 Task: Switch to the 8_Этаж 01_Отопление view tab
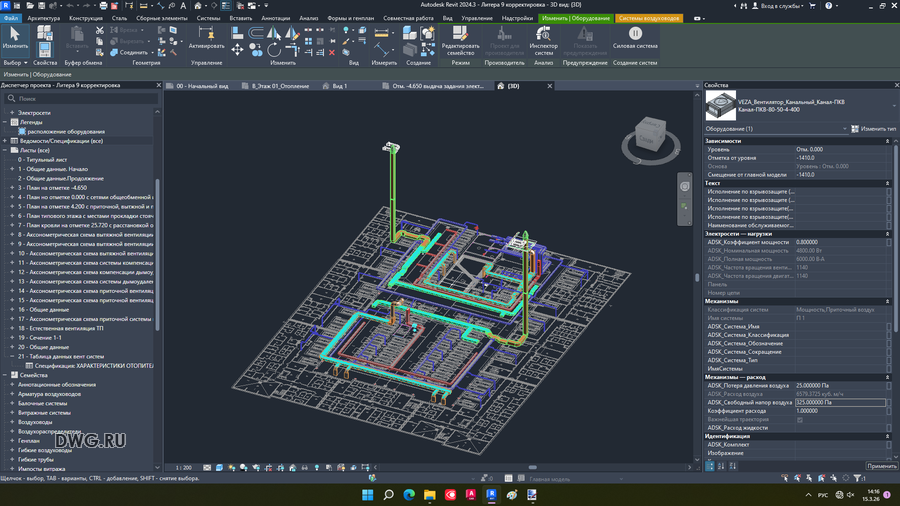tap(280, 86)
